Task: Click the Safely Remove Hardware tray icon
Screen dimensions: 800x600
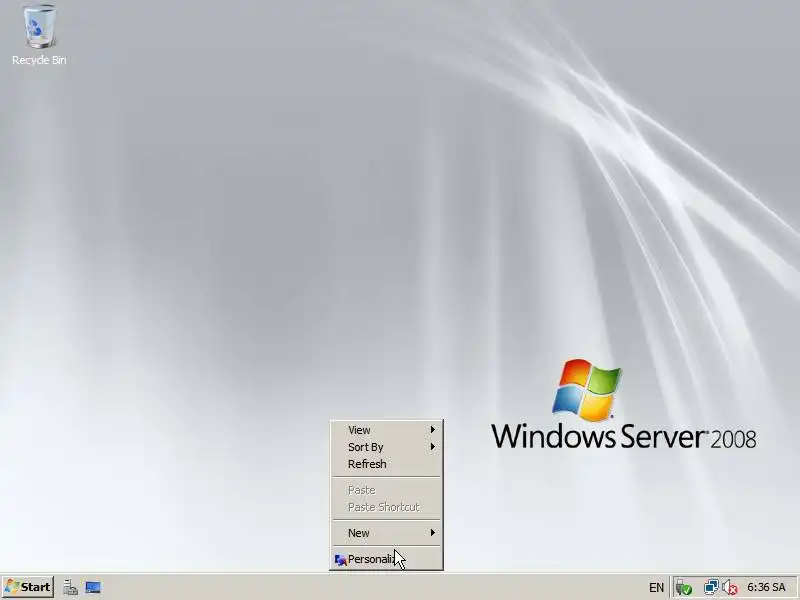Action: [683, 588]
